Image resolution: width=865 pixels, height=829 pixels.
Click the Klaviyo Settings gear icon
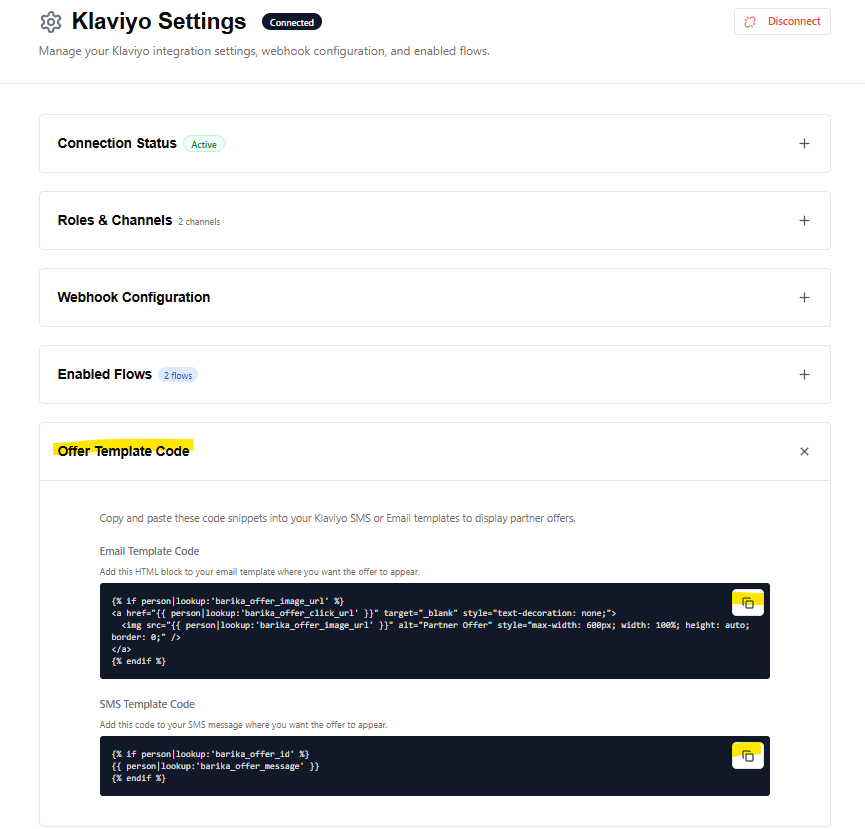[x=51, y=22]
